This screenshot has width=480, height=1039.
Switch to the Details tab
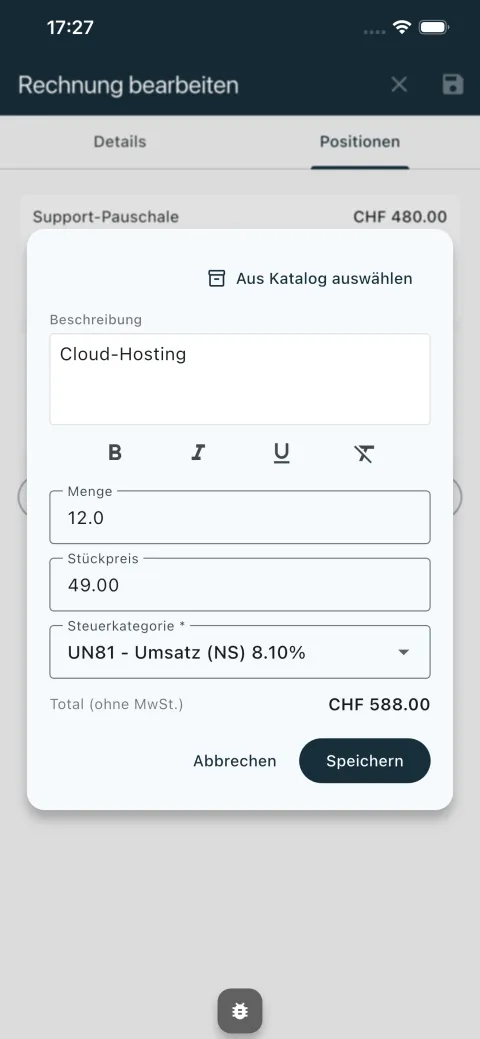(120, 142)
